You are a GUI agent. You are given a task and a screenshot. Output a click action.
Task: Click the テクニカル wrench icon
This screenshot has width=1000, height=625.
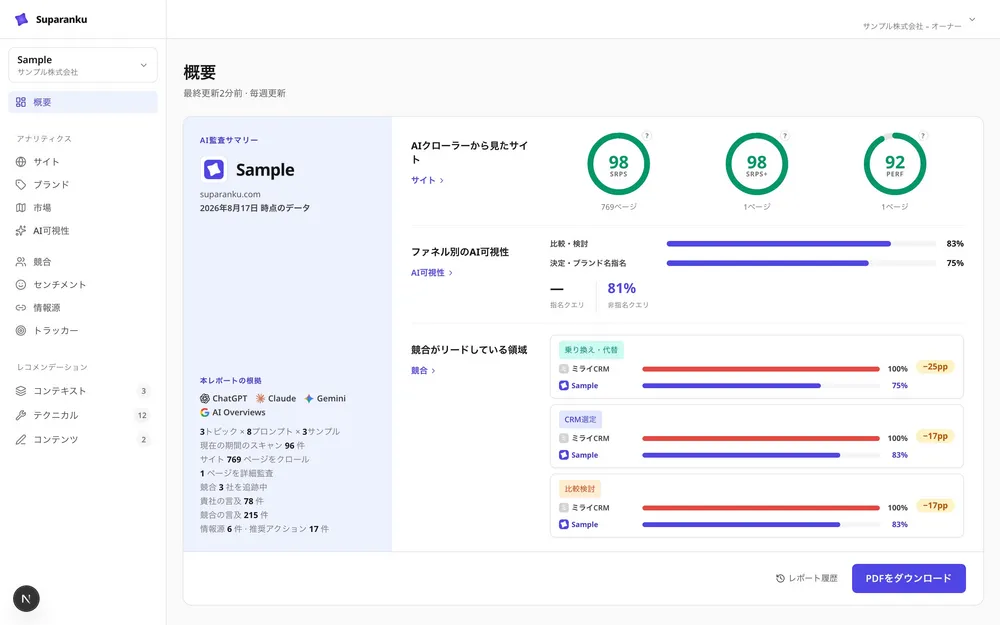click(x=21, y=415)
